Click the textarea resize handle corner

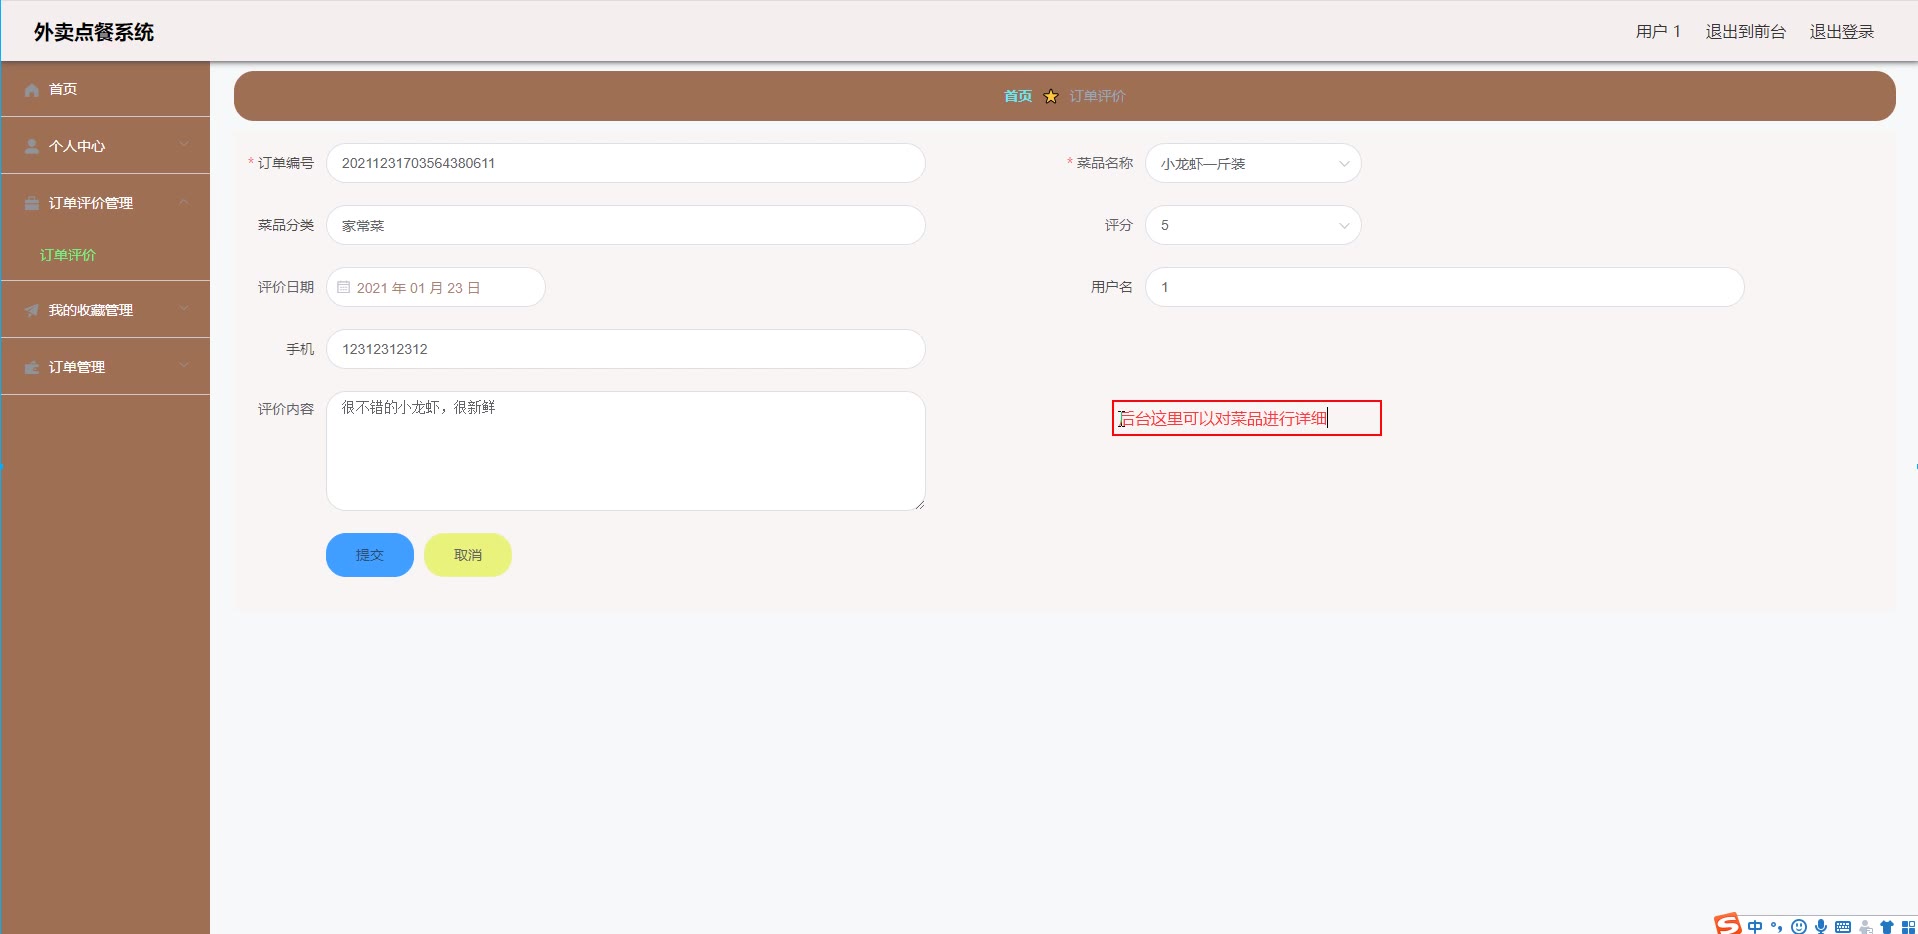pyautogui.click(x=919, y=504)
